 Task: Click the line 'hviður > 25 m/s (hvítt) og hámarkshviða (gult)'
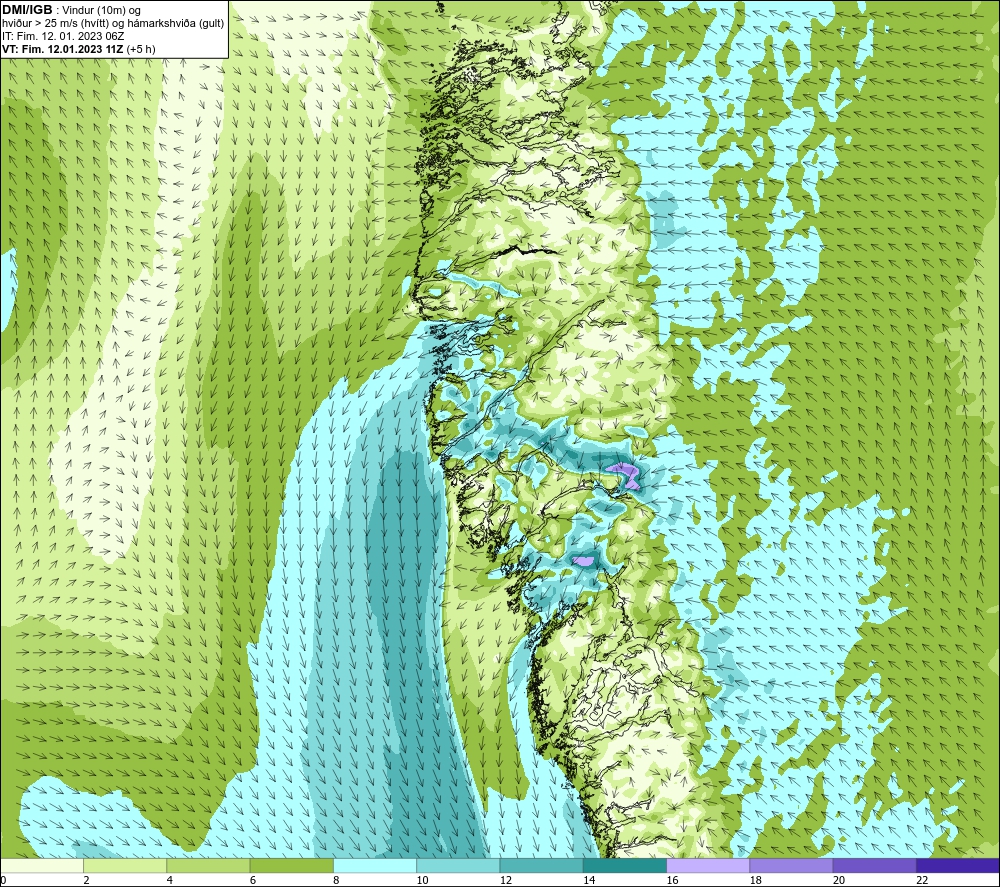click(x=113, y=23)
